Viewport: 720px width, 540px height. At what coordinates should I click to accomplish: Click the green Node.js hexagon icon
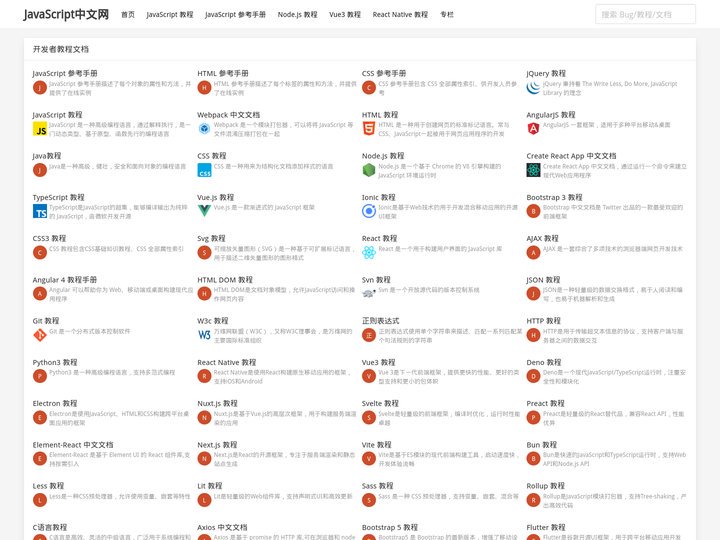[369, 170]
